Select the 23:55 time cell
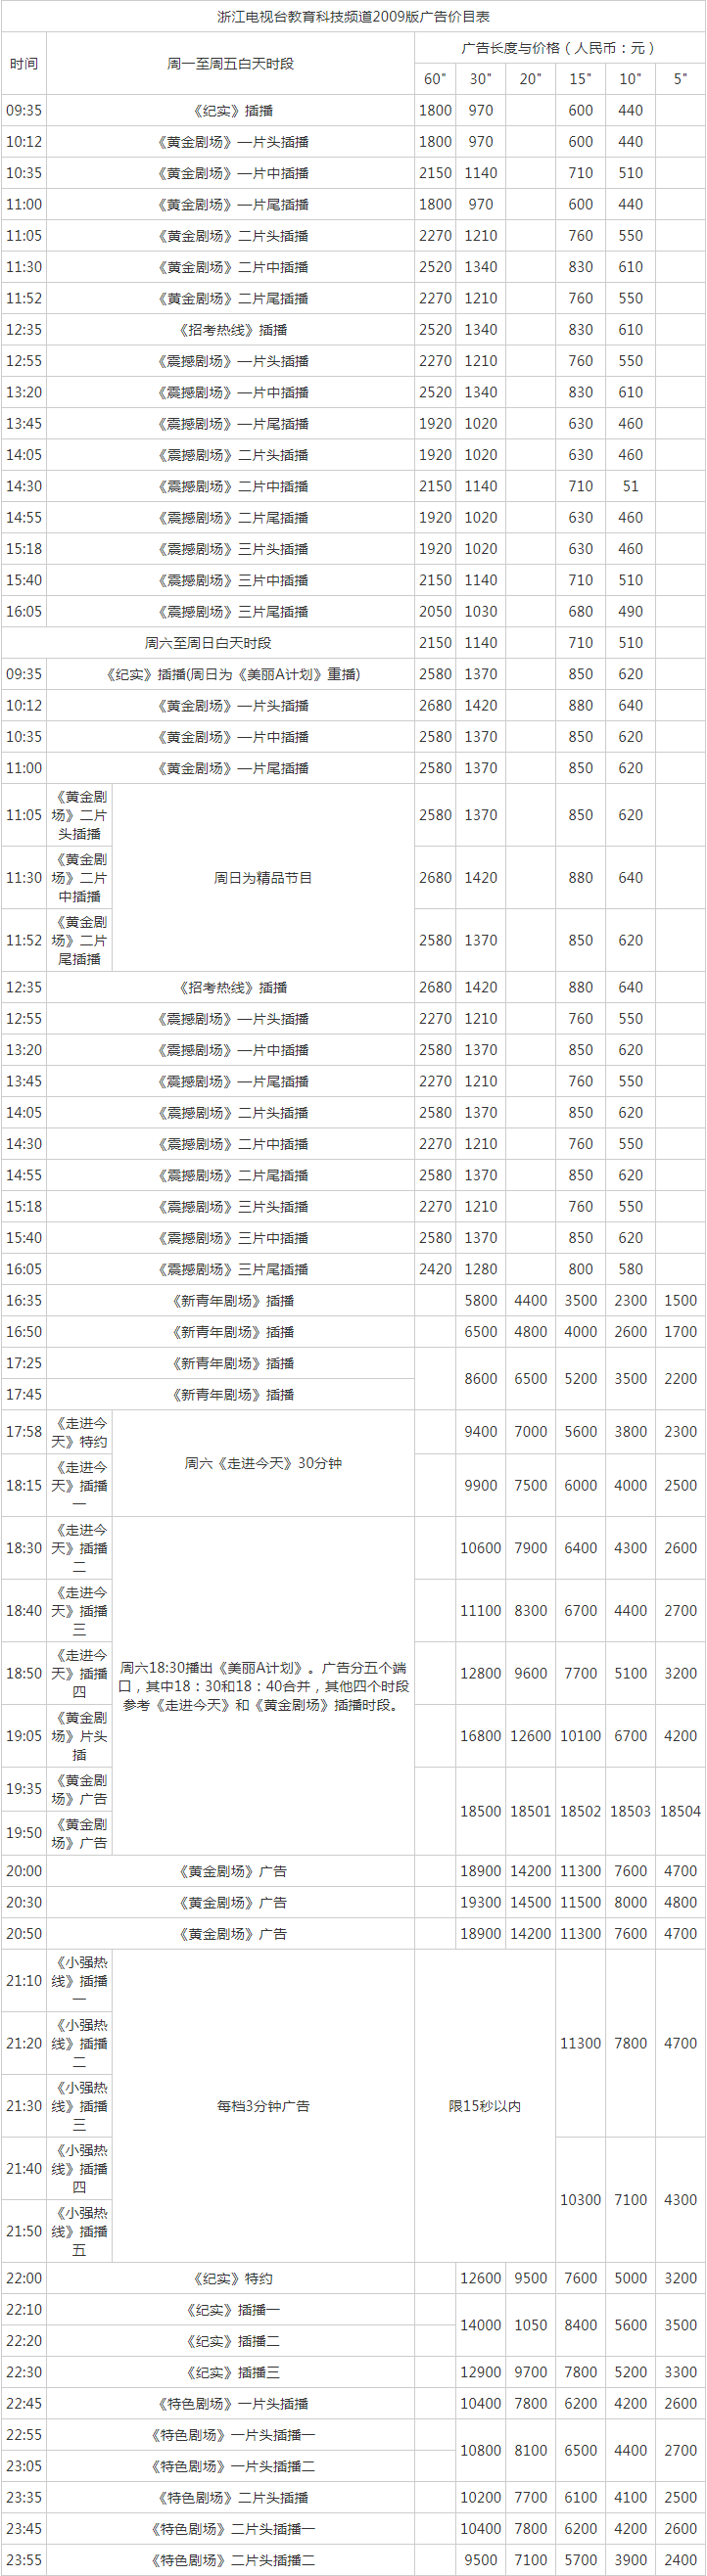 coord(24,2560)
